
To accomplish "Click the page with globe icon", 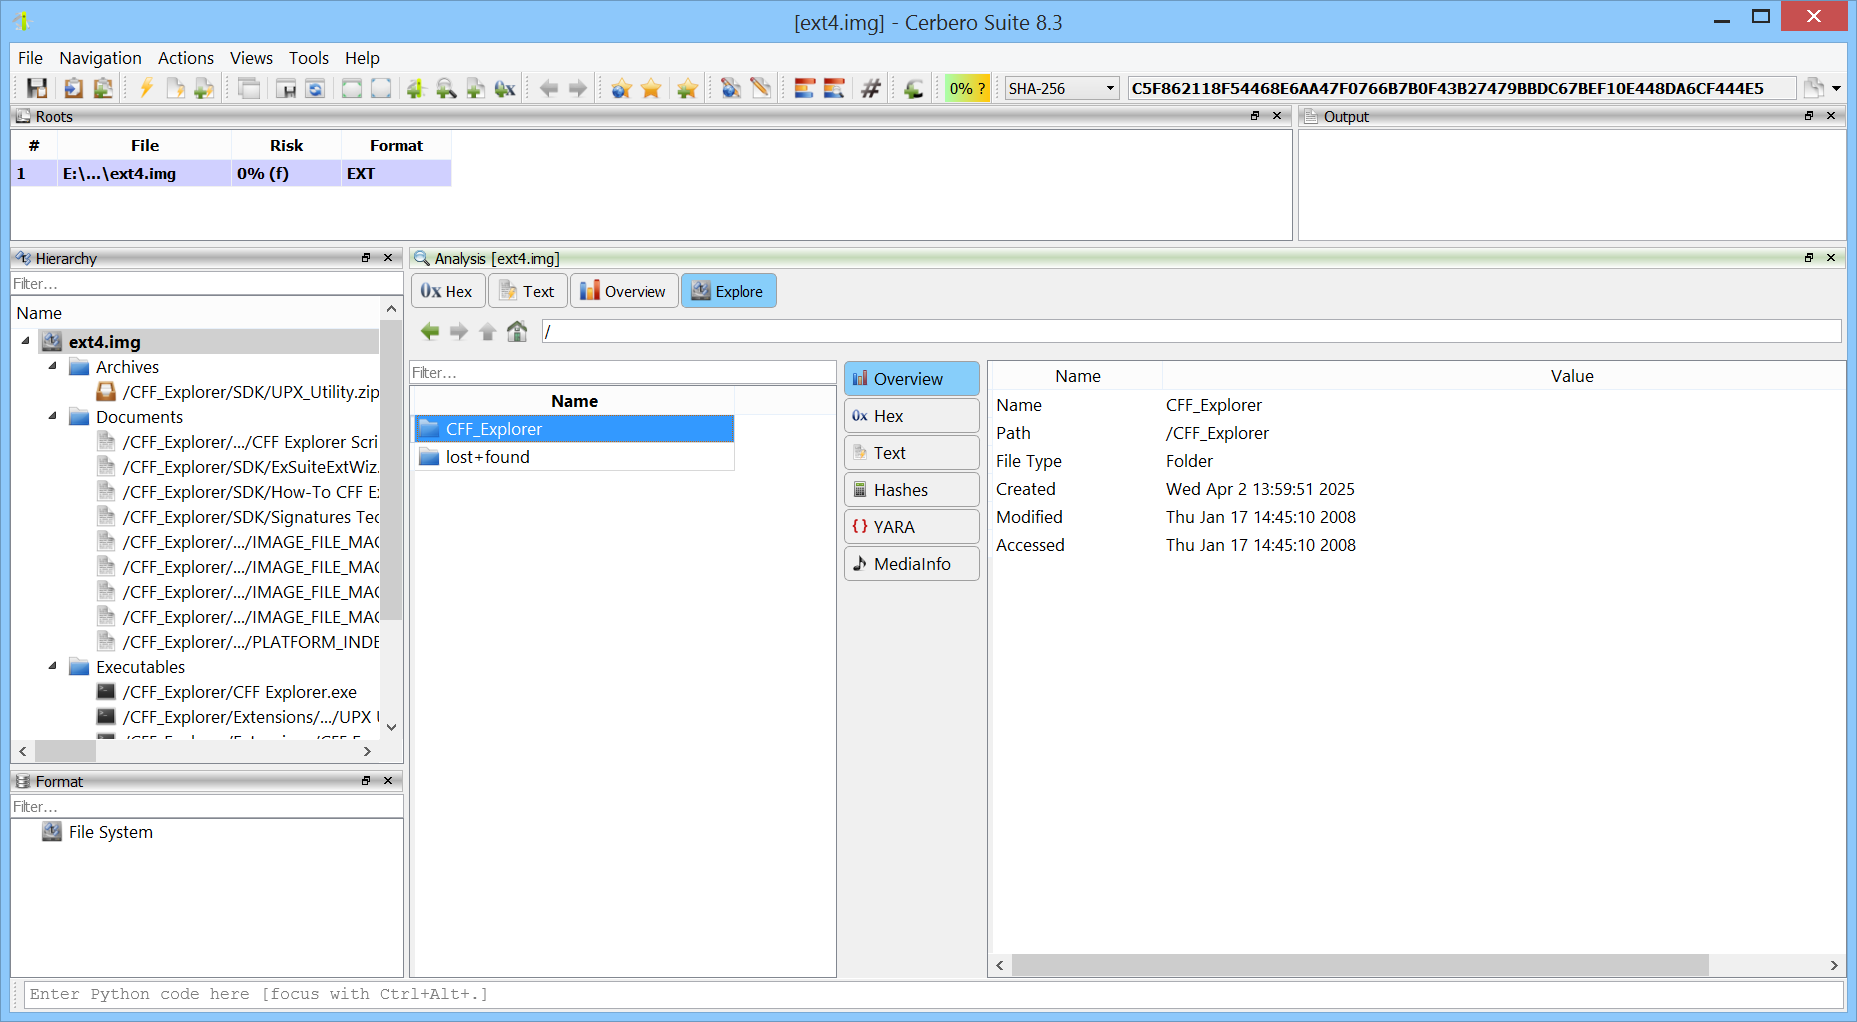I will pyautogui.click(x=731, y=88).
